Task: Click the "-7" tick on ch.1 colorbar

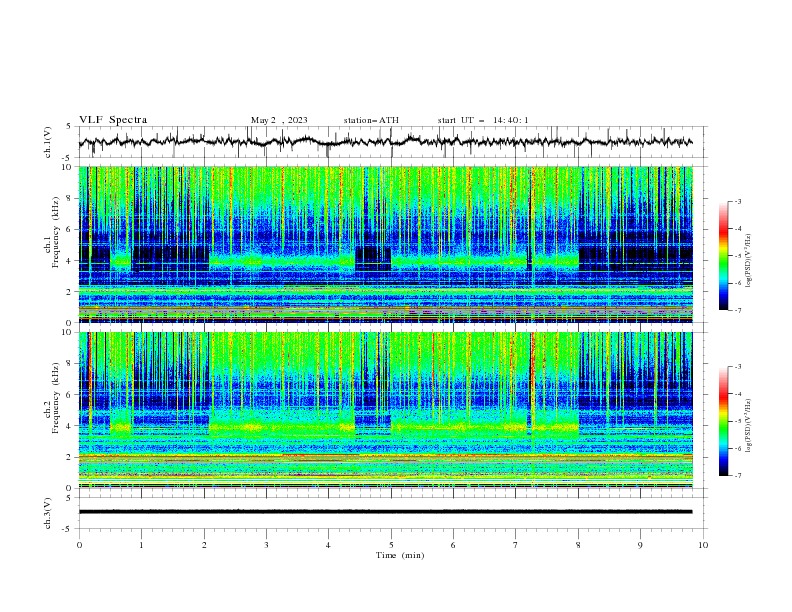Action: coord(737,310)
